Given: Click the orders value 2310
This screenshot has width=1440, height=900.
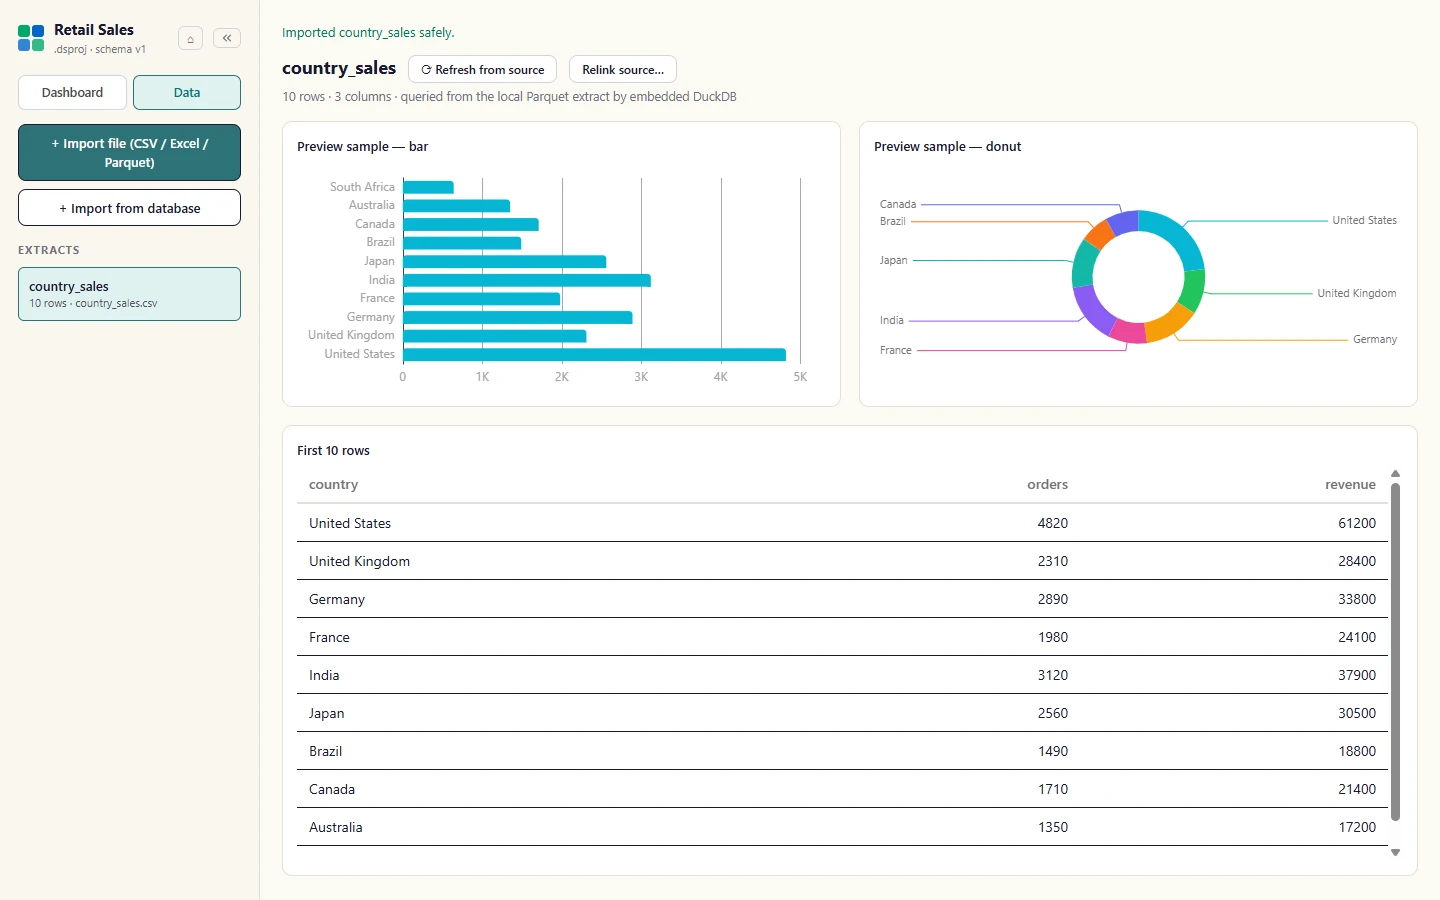Looking at the screenshot, I should coord(1052,561).
